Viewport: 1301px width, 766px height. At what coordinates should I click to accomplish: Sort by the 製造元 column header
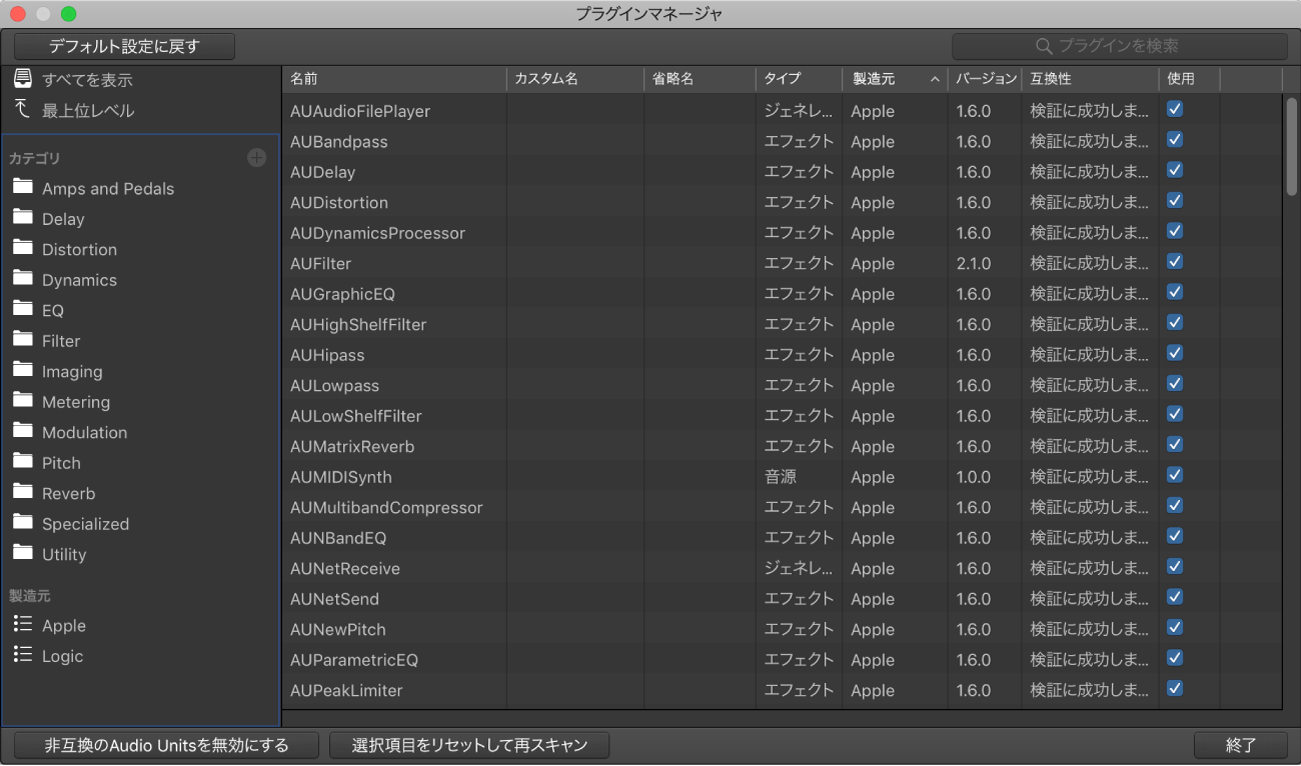coord(895,79)
